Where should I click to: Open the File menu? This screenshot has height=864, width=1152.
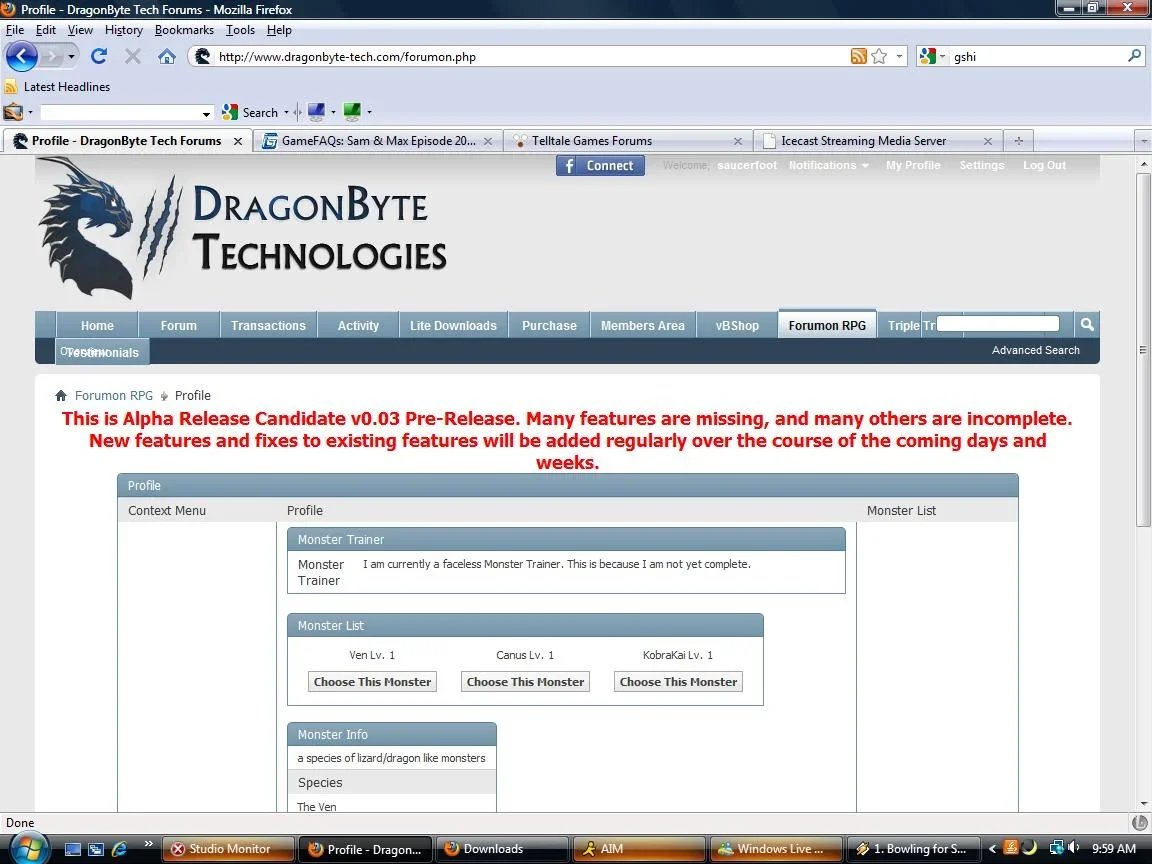coord(15,30)
